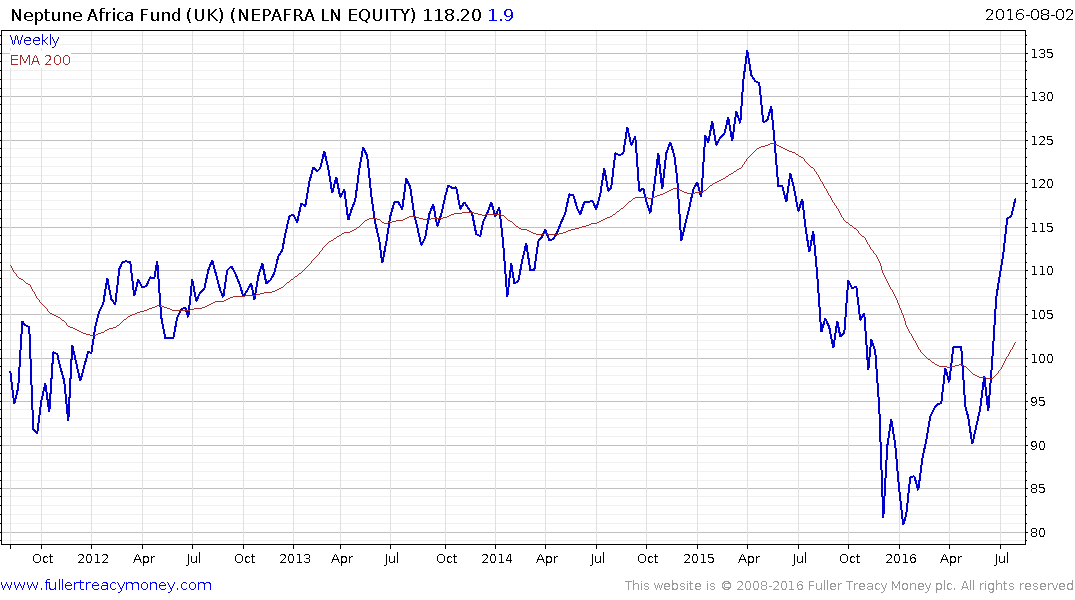Click the early 2016 price low on the chart
Viewport: 1075px width, 600px height.
[903, 524]
